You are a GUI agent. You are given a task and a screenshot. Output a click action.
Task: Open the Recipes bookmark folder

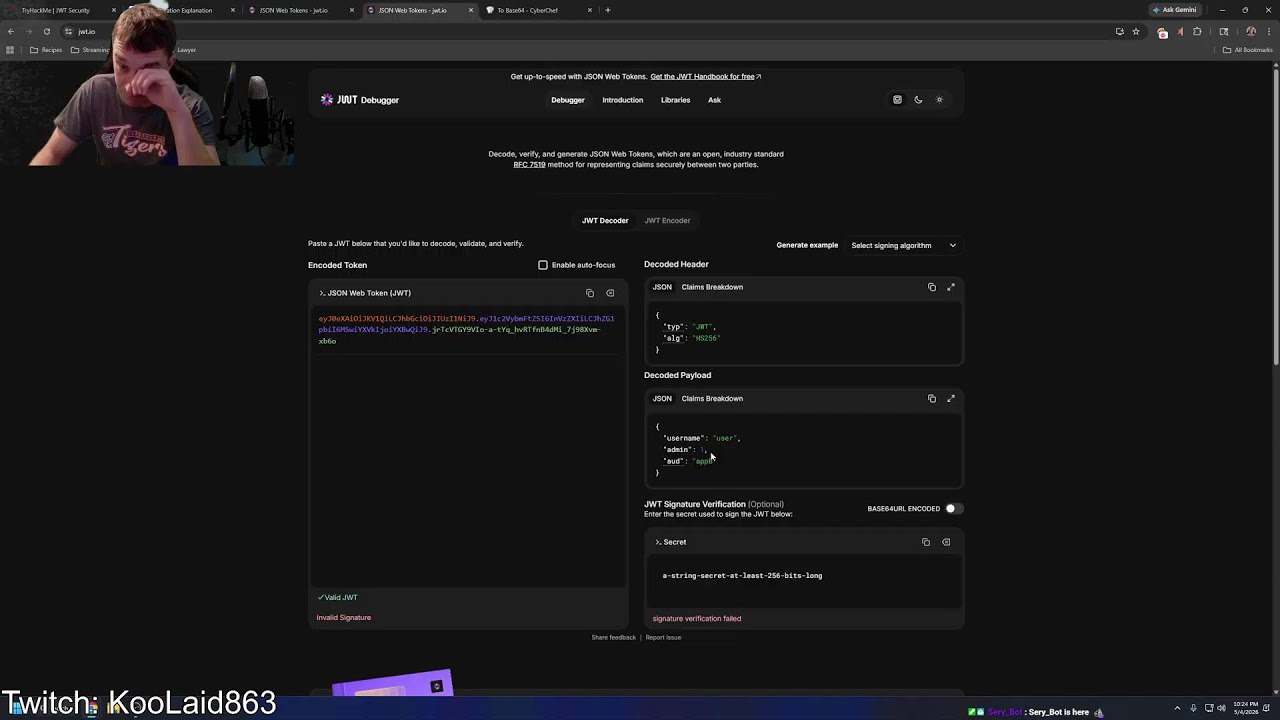pyautogui.click(x=46, y=50)
